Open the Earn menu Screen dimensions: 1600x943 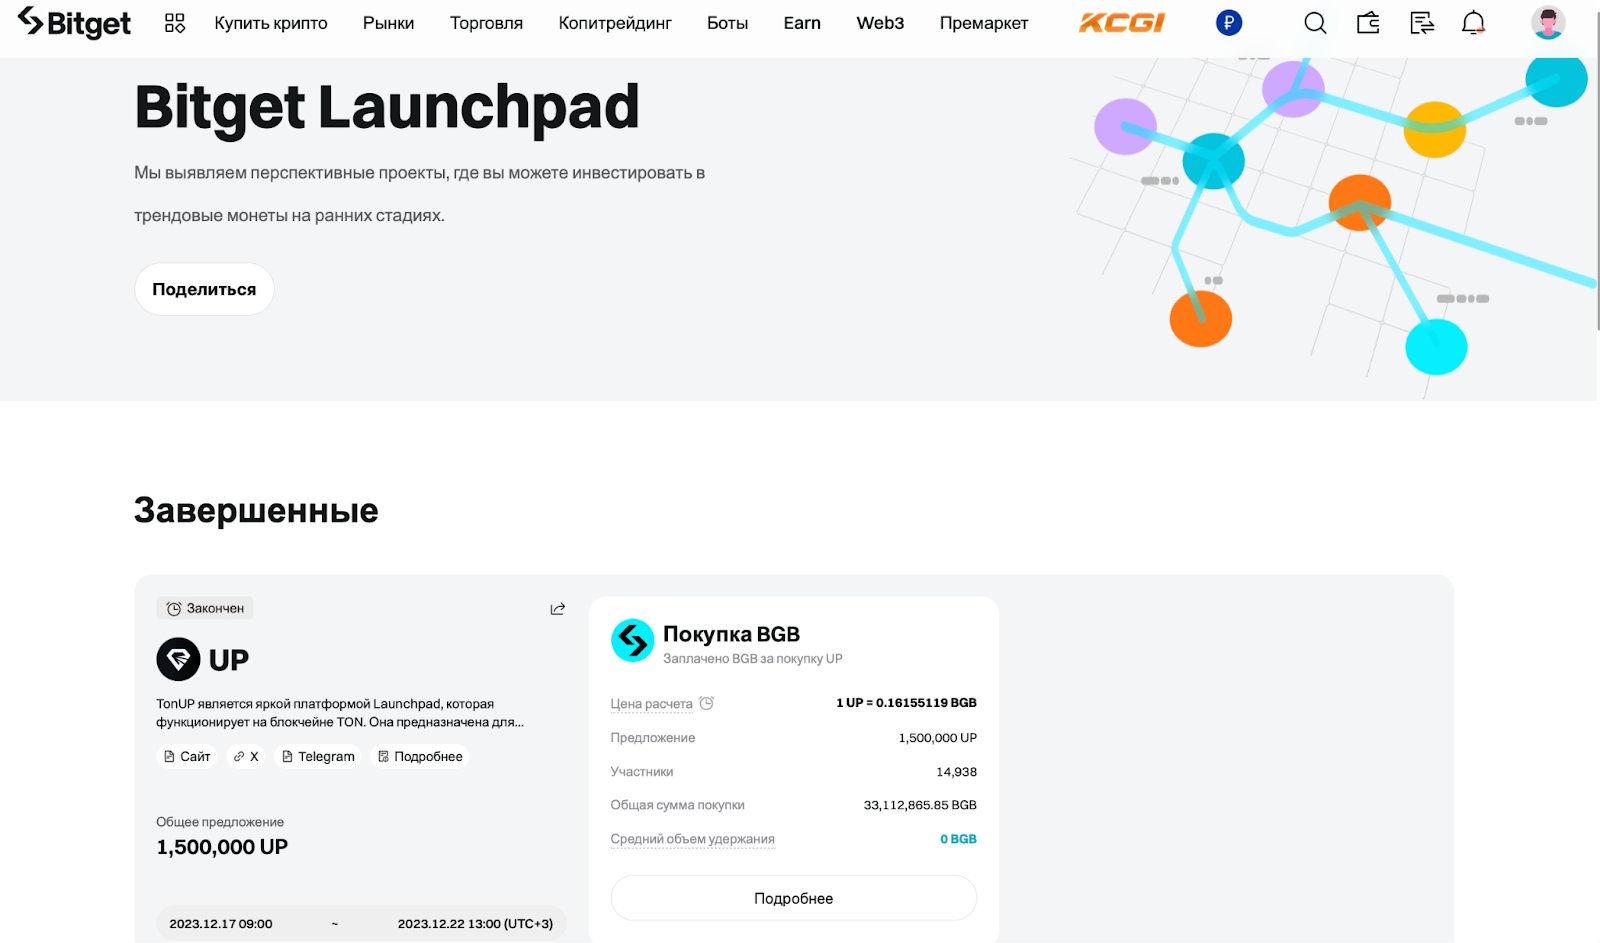tap(802, 23)
